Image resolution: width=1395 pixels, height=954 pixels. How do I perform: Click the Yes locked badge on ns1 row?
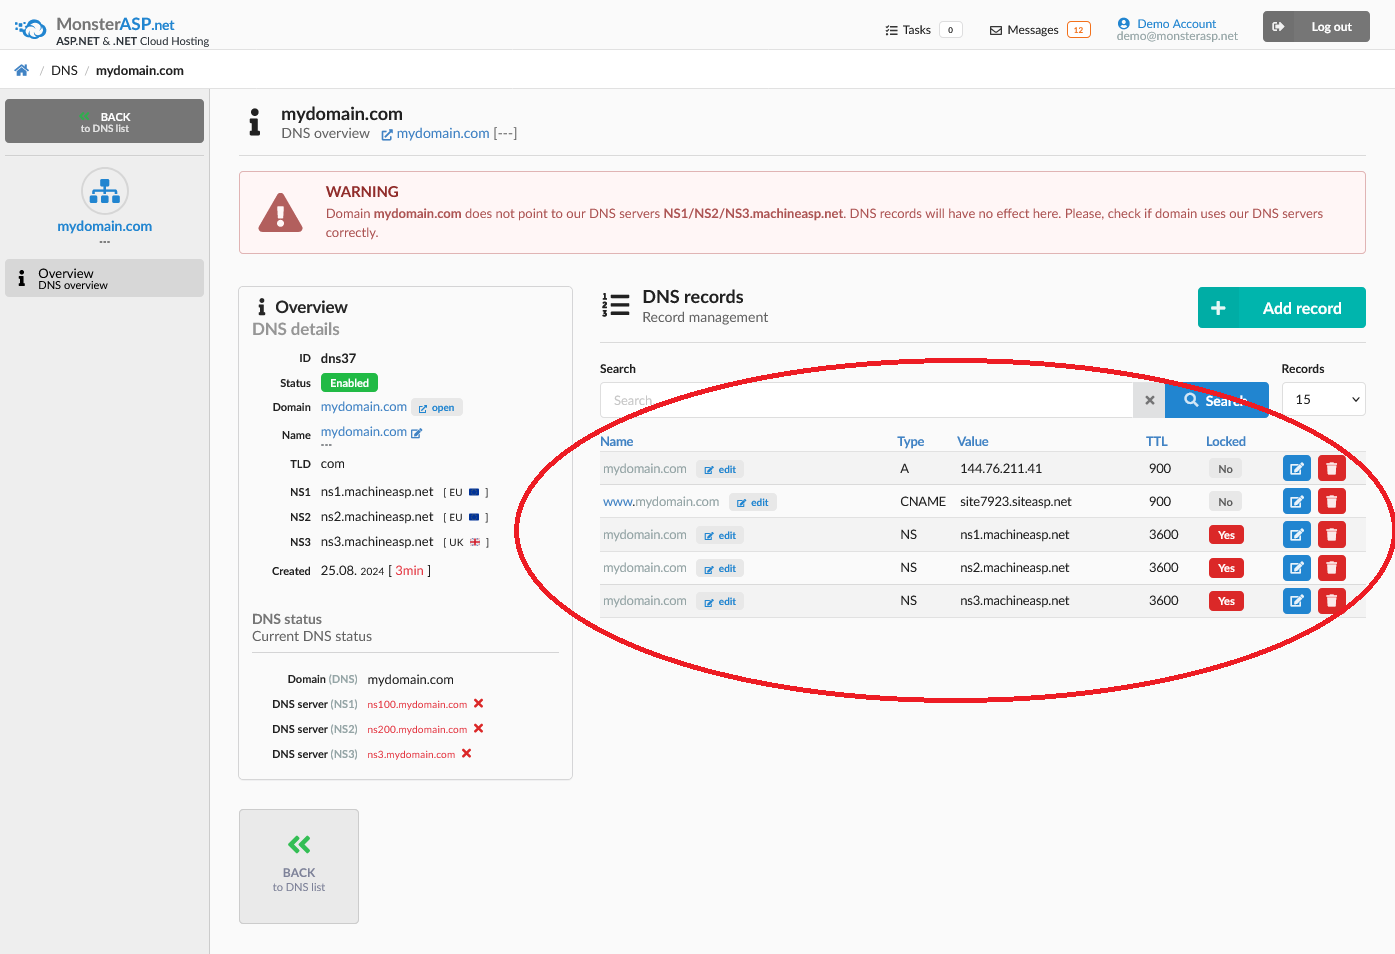click(x=1226, y=535)
